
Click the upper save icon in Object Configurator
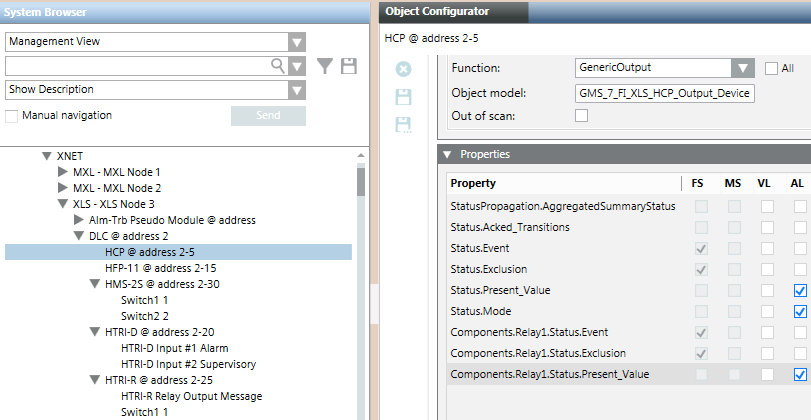[x=403, y=97]
